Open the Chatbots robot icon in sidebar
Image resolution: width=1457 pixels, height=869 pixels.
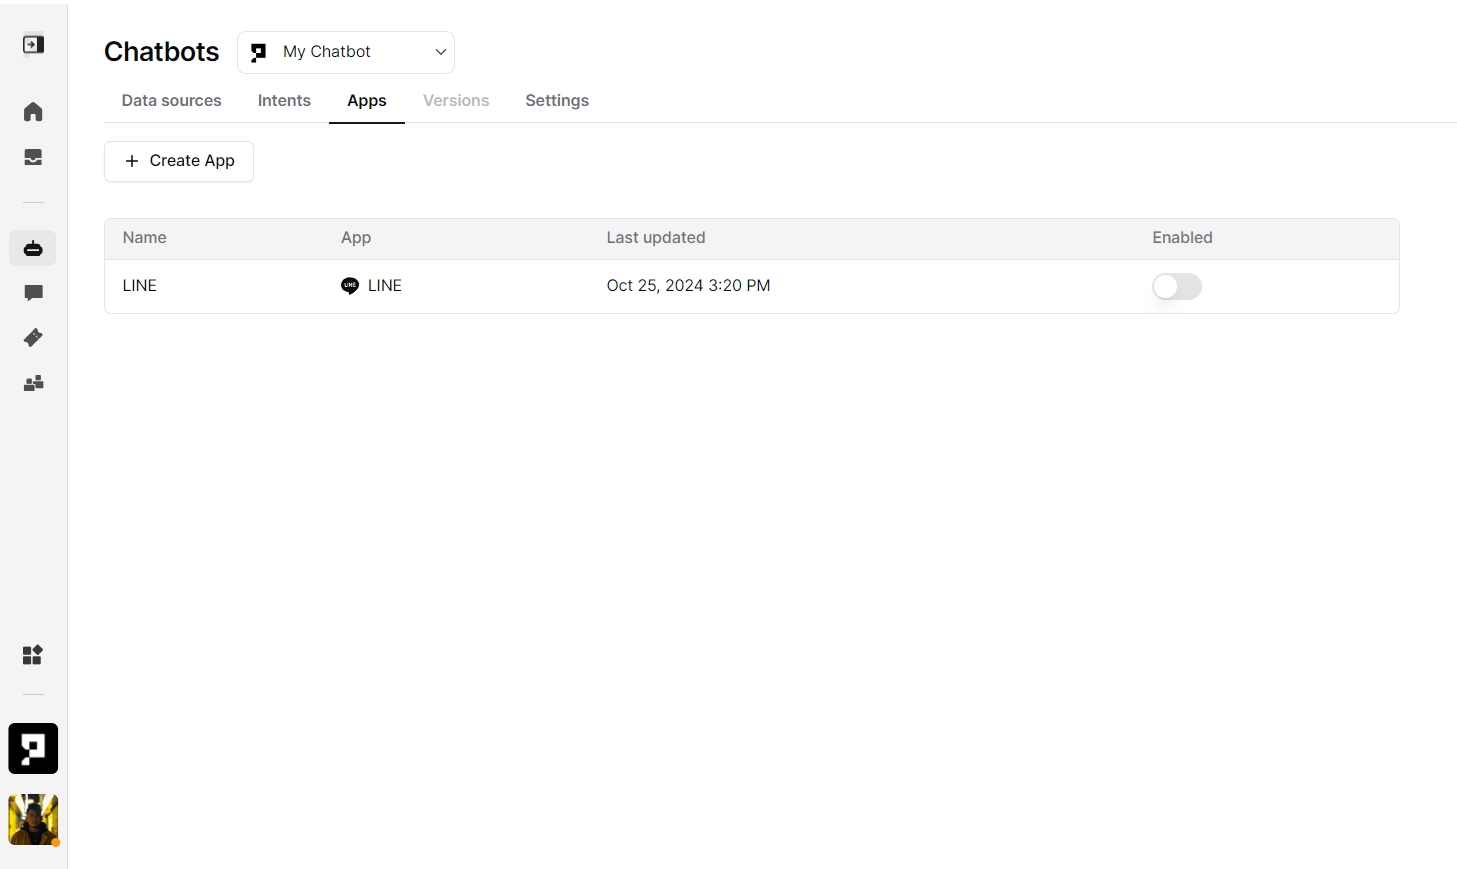point(33,248)
